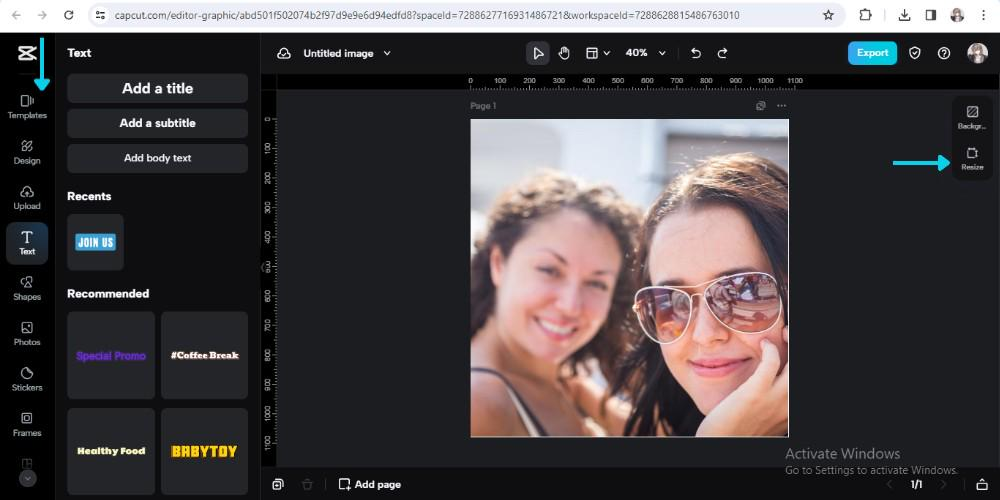The width and height of the screenshot is (1000, 500).
Task: View site information icon in address bar
Action: tap(99, 15)
